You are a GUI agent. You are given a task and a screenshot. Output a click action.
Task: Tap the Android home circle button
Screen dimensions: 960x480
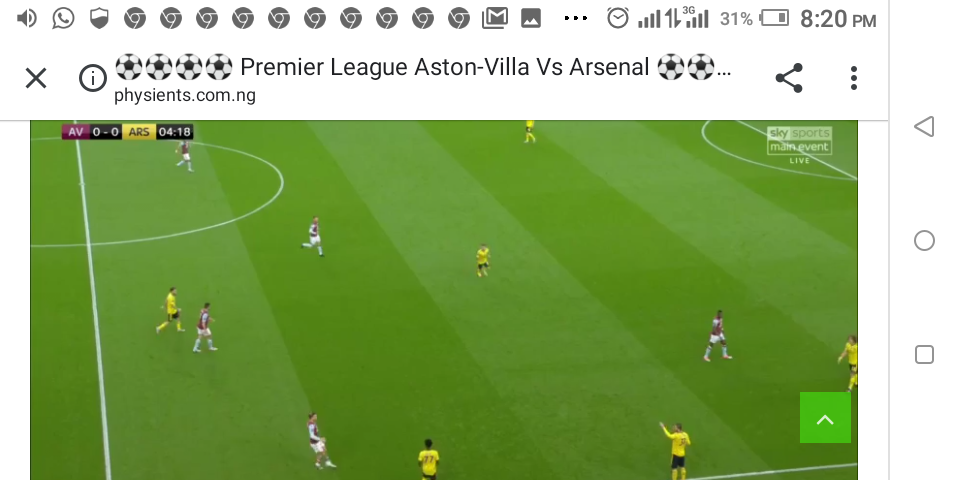(x=924, y=241)
